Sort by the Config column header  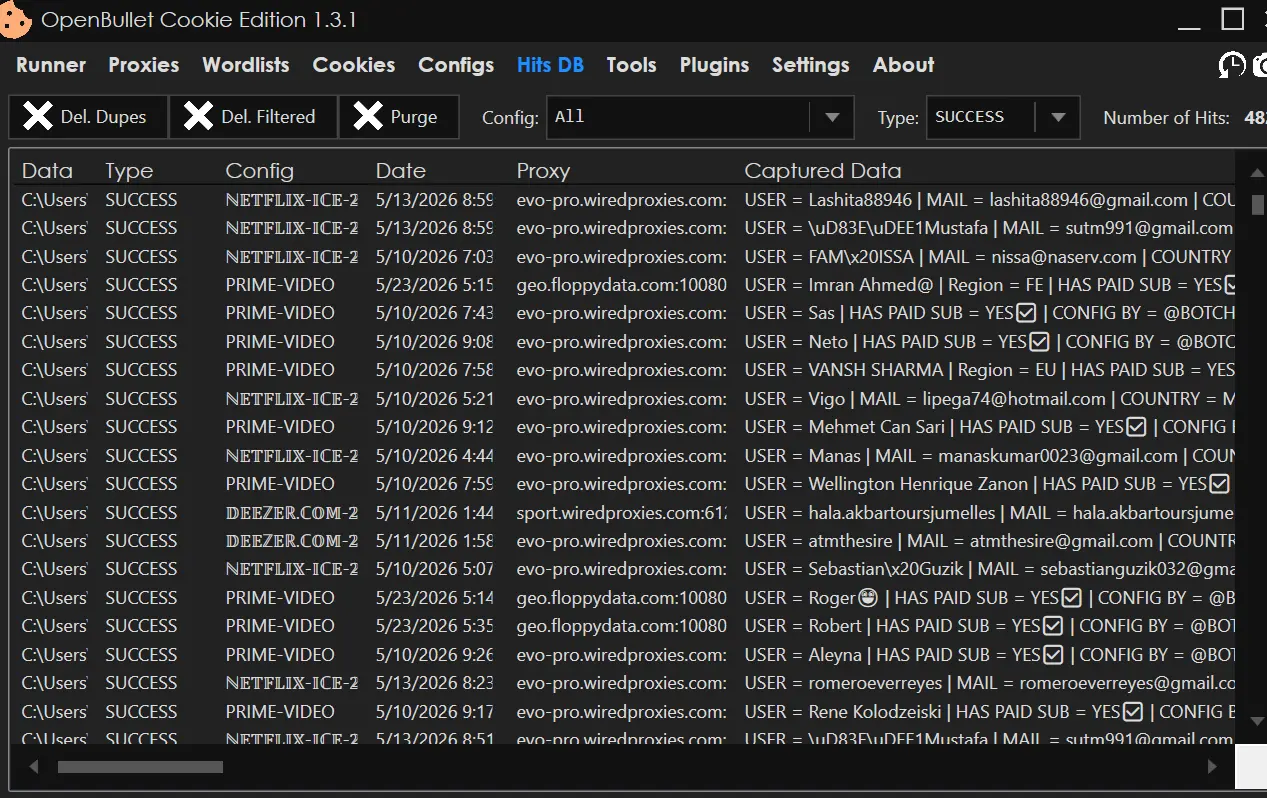pyautogui.click(x=260, y=171)
